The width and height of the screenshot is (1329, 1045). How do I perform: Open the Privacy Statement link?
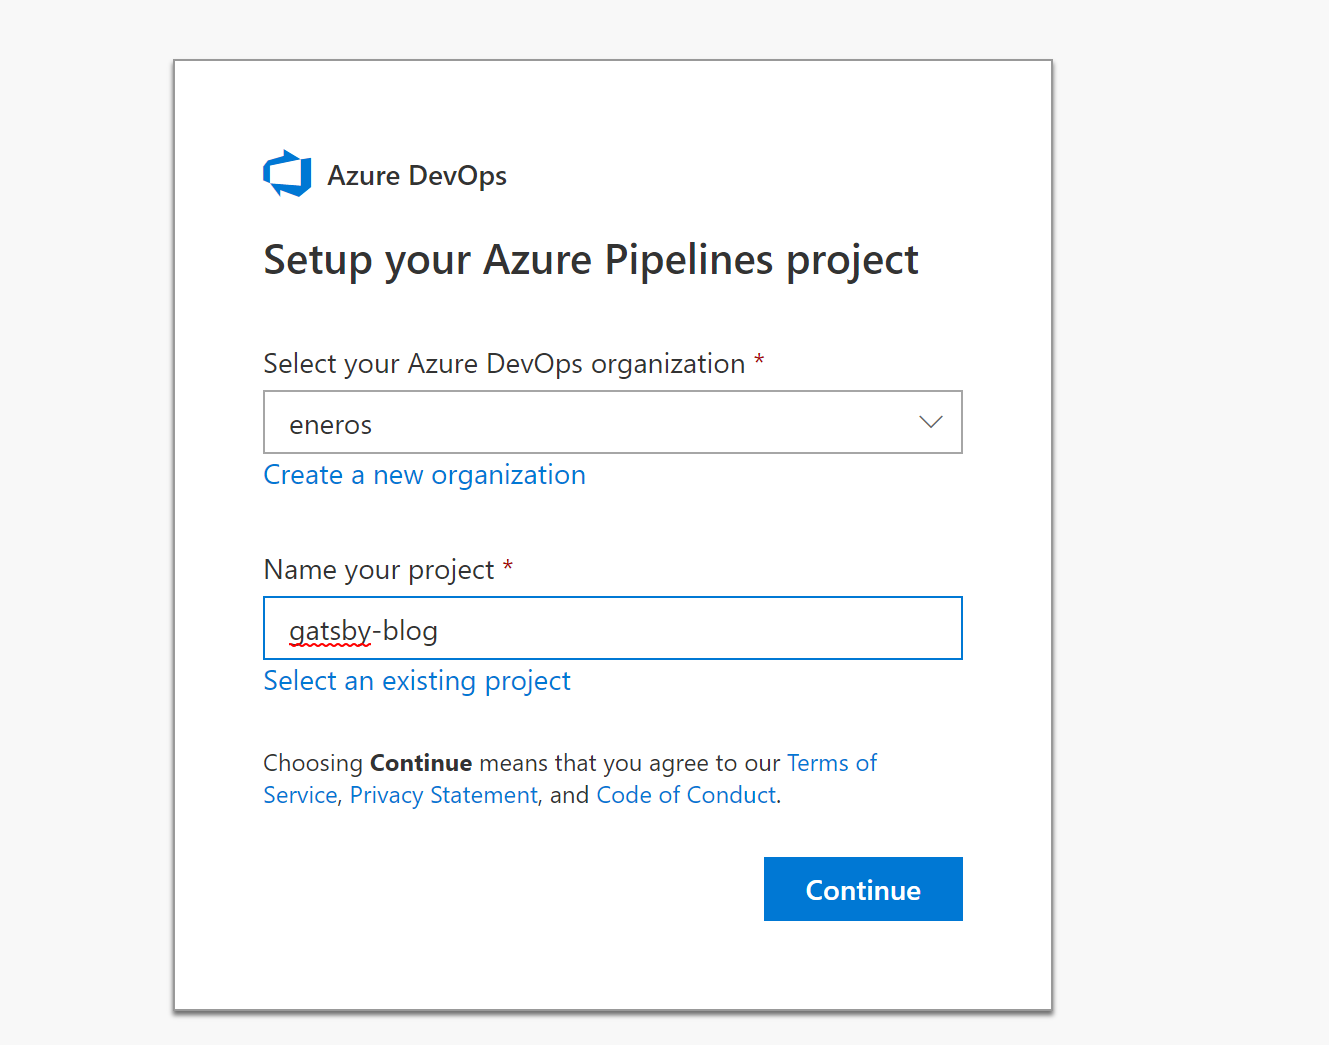444,795
